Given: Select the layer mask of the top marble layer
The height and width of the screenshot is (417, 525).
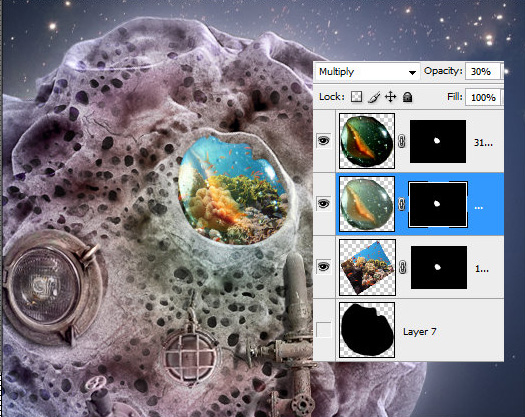Looking at the screenshot, I should (438, 141).
